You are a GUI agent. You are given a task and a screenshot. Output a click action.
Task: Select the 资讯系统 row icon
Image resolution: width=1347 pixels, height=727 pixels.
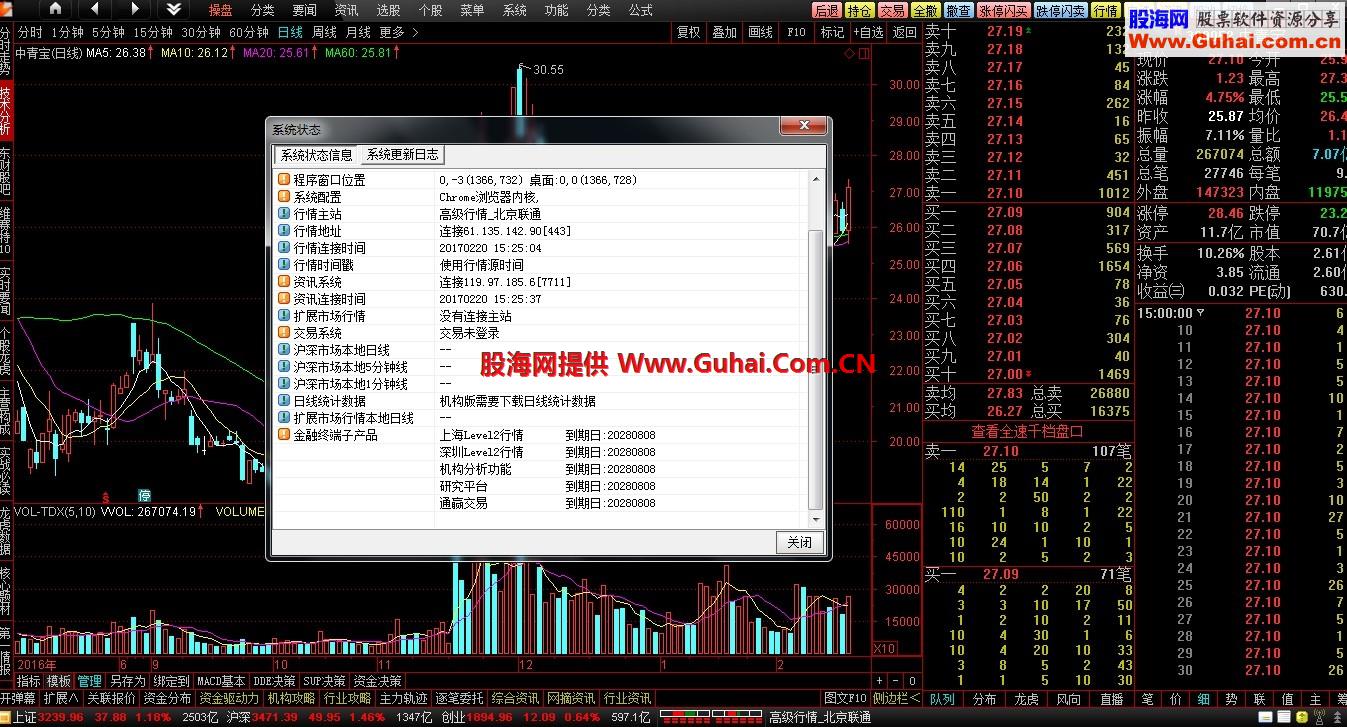pos(284,282)
